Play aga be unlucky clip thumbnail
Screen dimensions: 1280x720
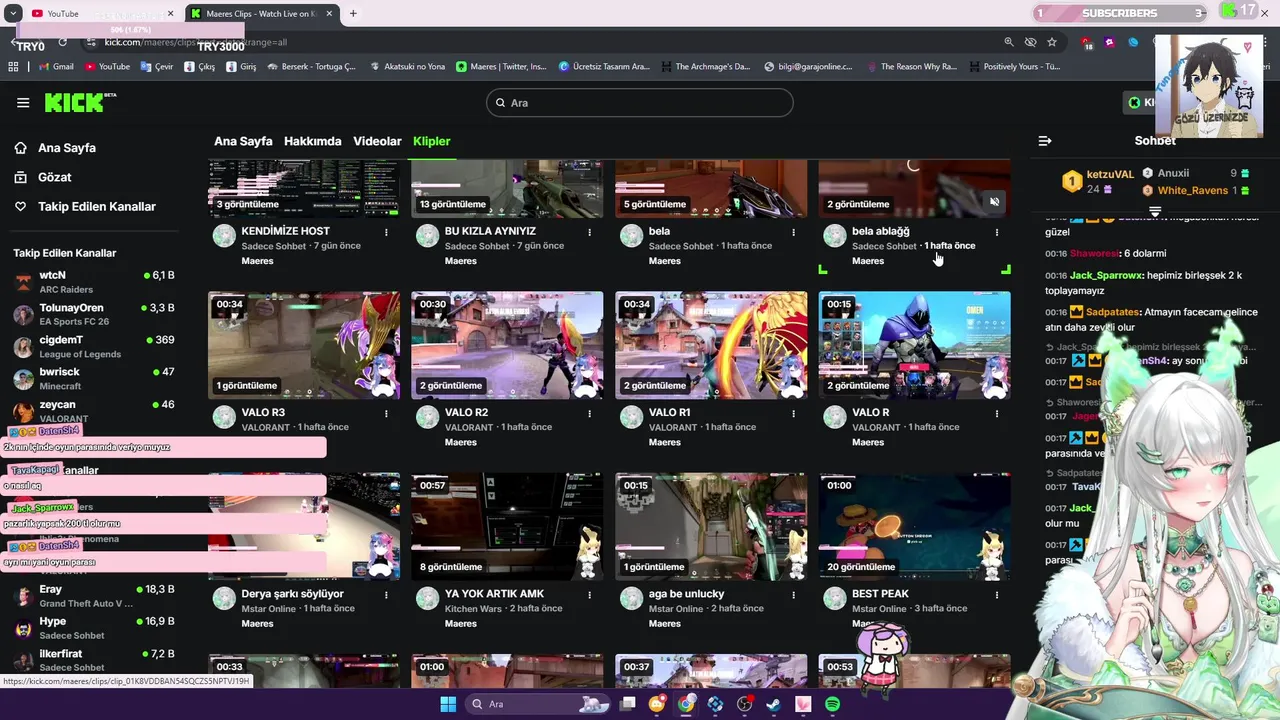click(711, 526)
